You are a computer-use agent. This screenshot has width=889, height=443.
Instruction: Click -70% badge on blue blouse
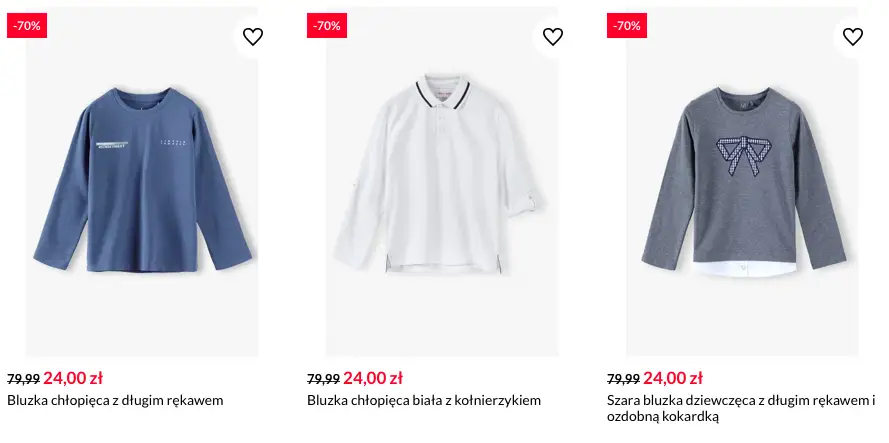27,26
